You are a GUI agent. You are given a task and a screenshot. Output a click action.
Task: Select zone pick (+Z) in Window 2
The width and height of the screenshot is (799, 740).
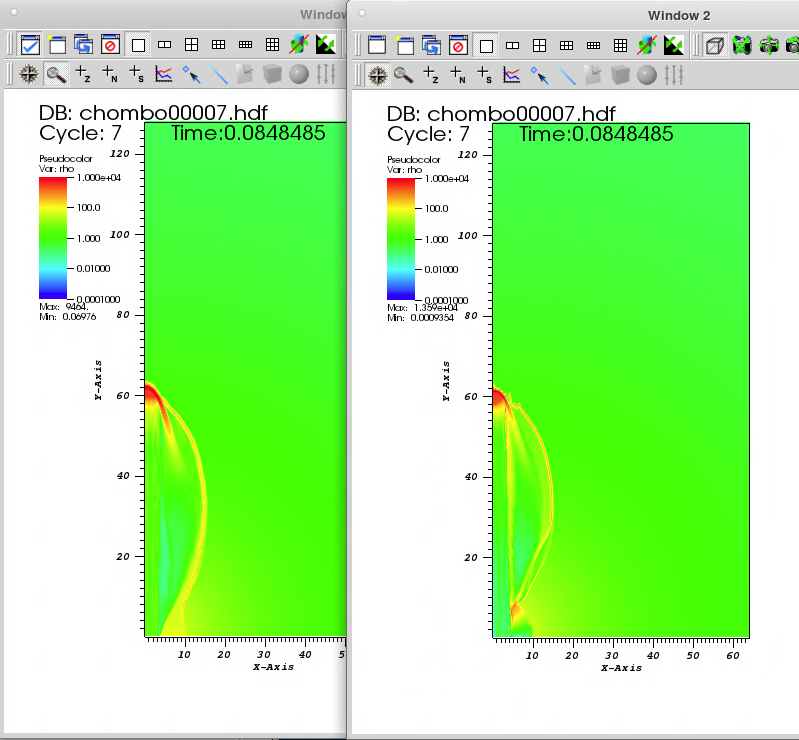[431, 75]
